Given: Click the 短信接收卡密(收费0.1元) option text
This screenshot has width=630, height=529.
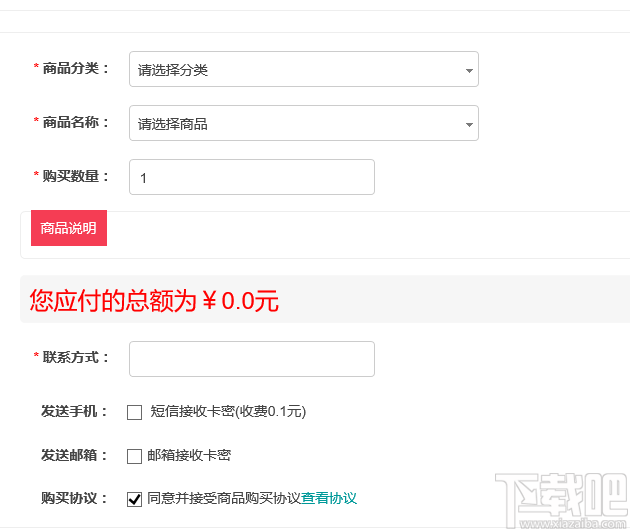Looking at the screenshot, I should click(228, 411).
